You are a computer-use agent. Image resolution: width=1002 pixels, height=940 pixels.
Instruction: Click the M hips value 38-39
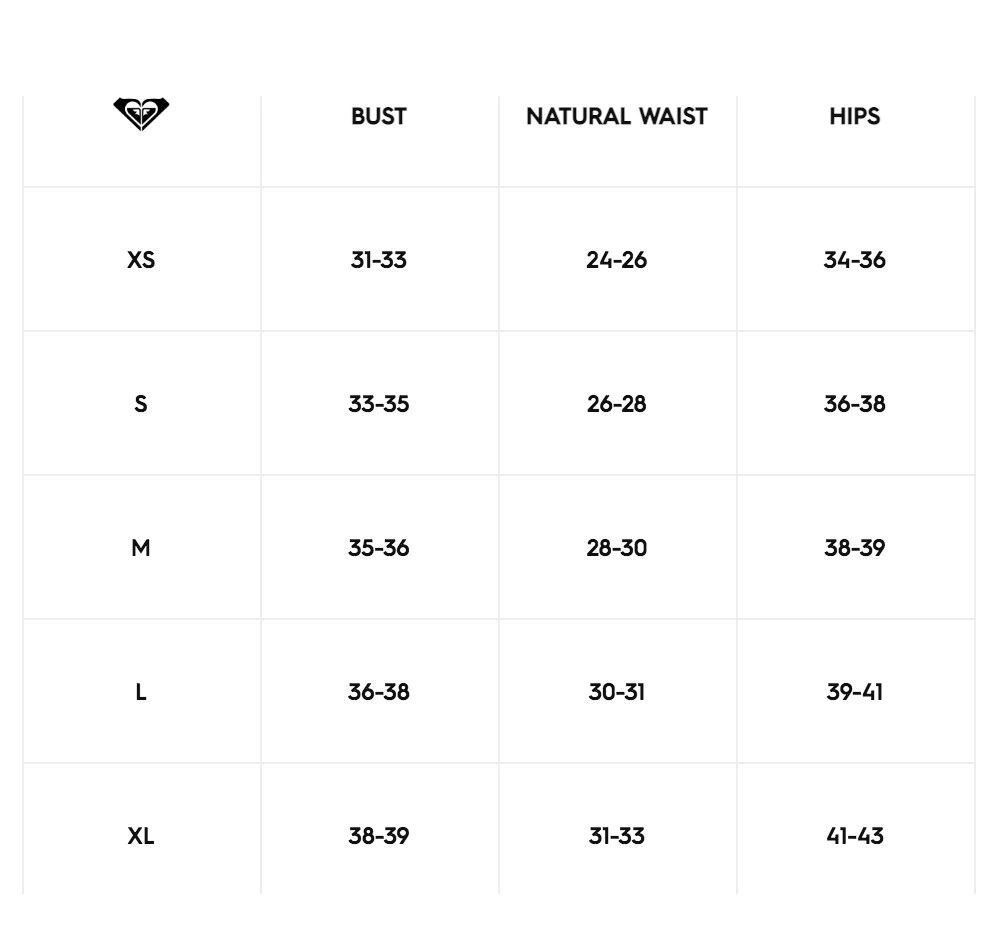[x=855, y=548]
